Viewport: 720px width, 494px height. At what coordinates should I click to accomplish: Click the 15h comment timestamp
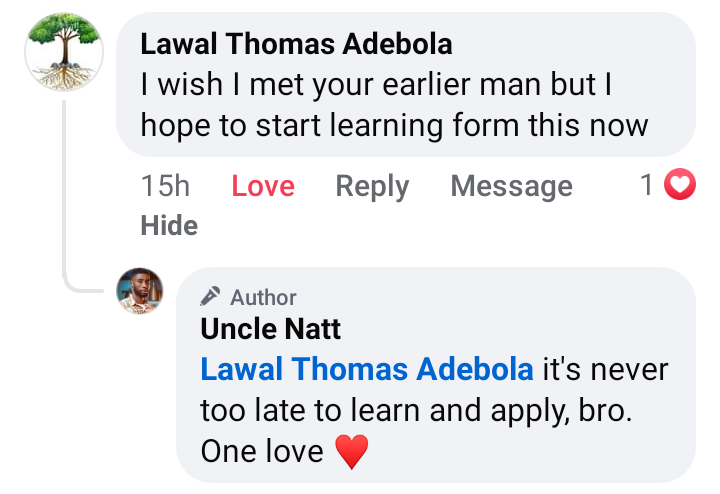165,186
